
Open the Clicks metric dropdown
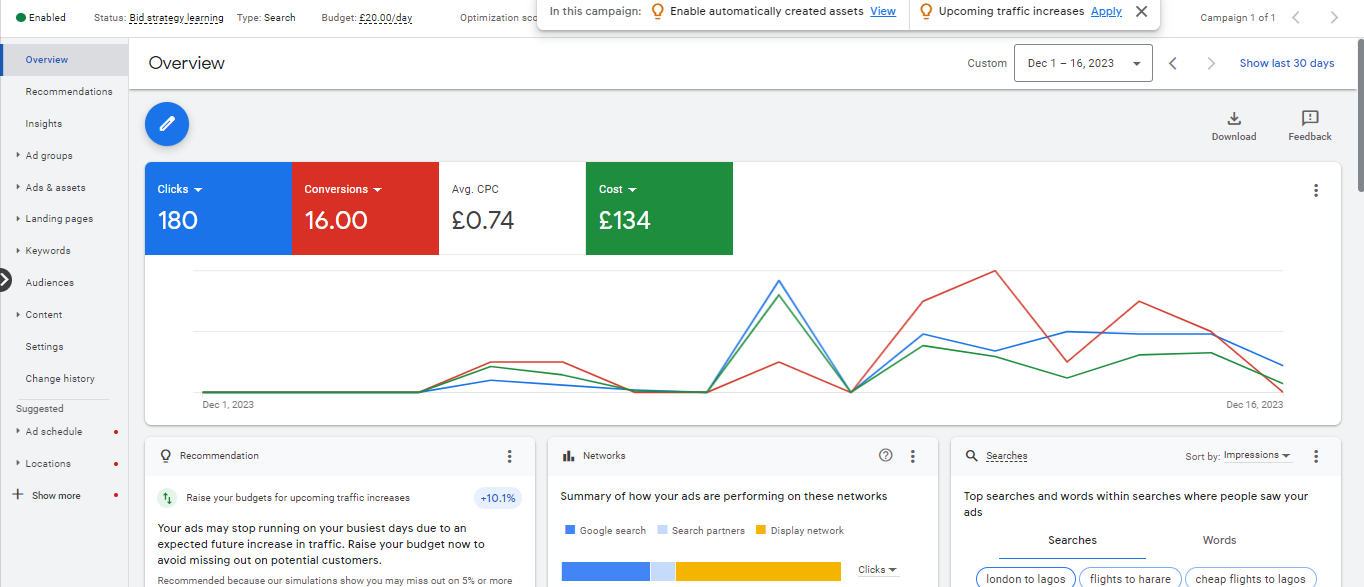pyautogui.click(x=198, y=189)
